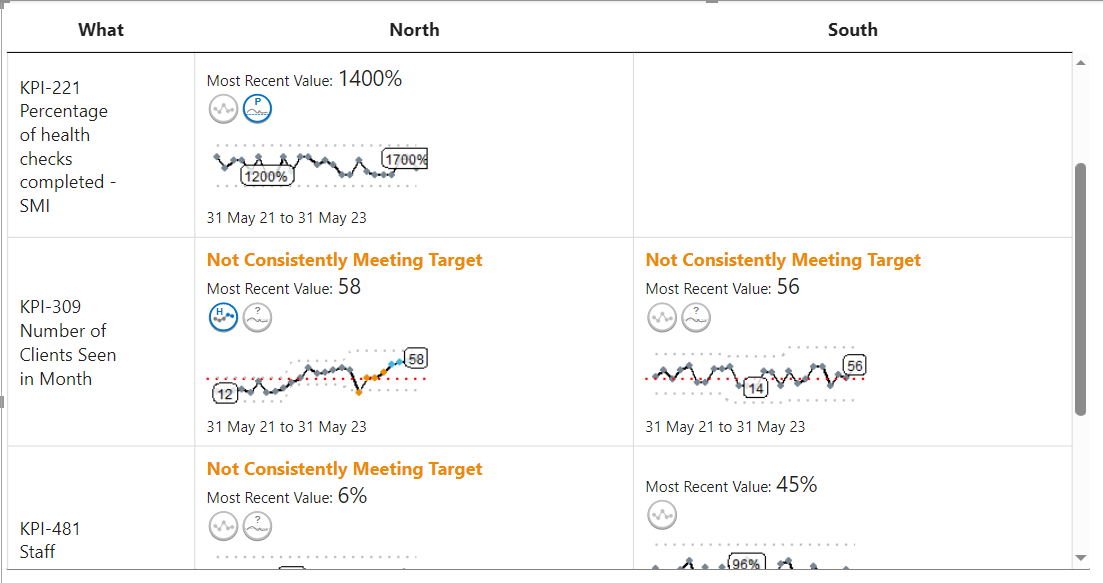
Task: Click the South column header
Action: click(852, 30)
